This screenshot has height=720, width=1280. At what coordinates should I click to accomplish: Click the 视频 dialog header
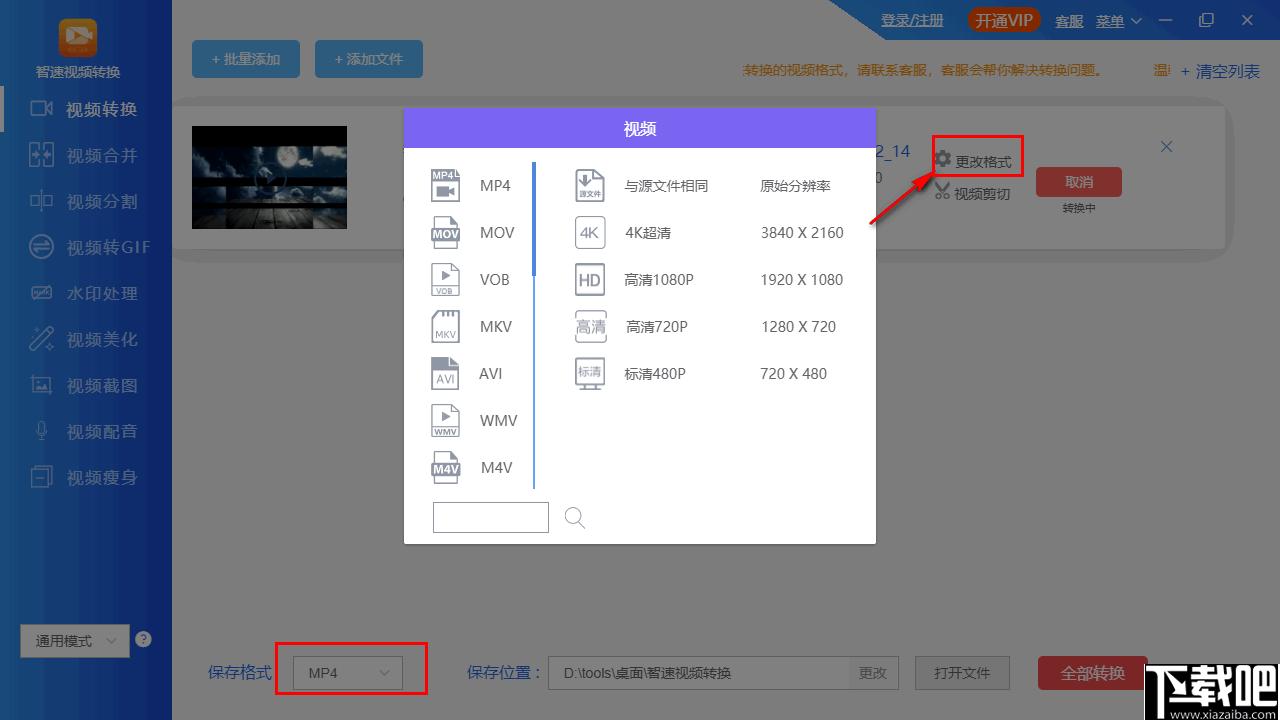coord(640,129)
